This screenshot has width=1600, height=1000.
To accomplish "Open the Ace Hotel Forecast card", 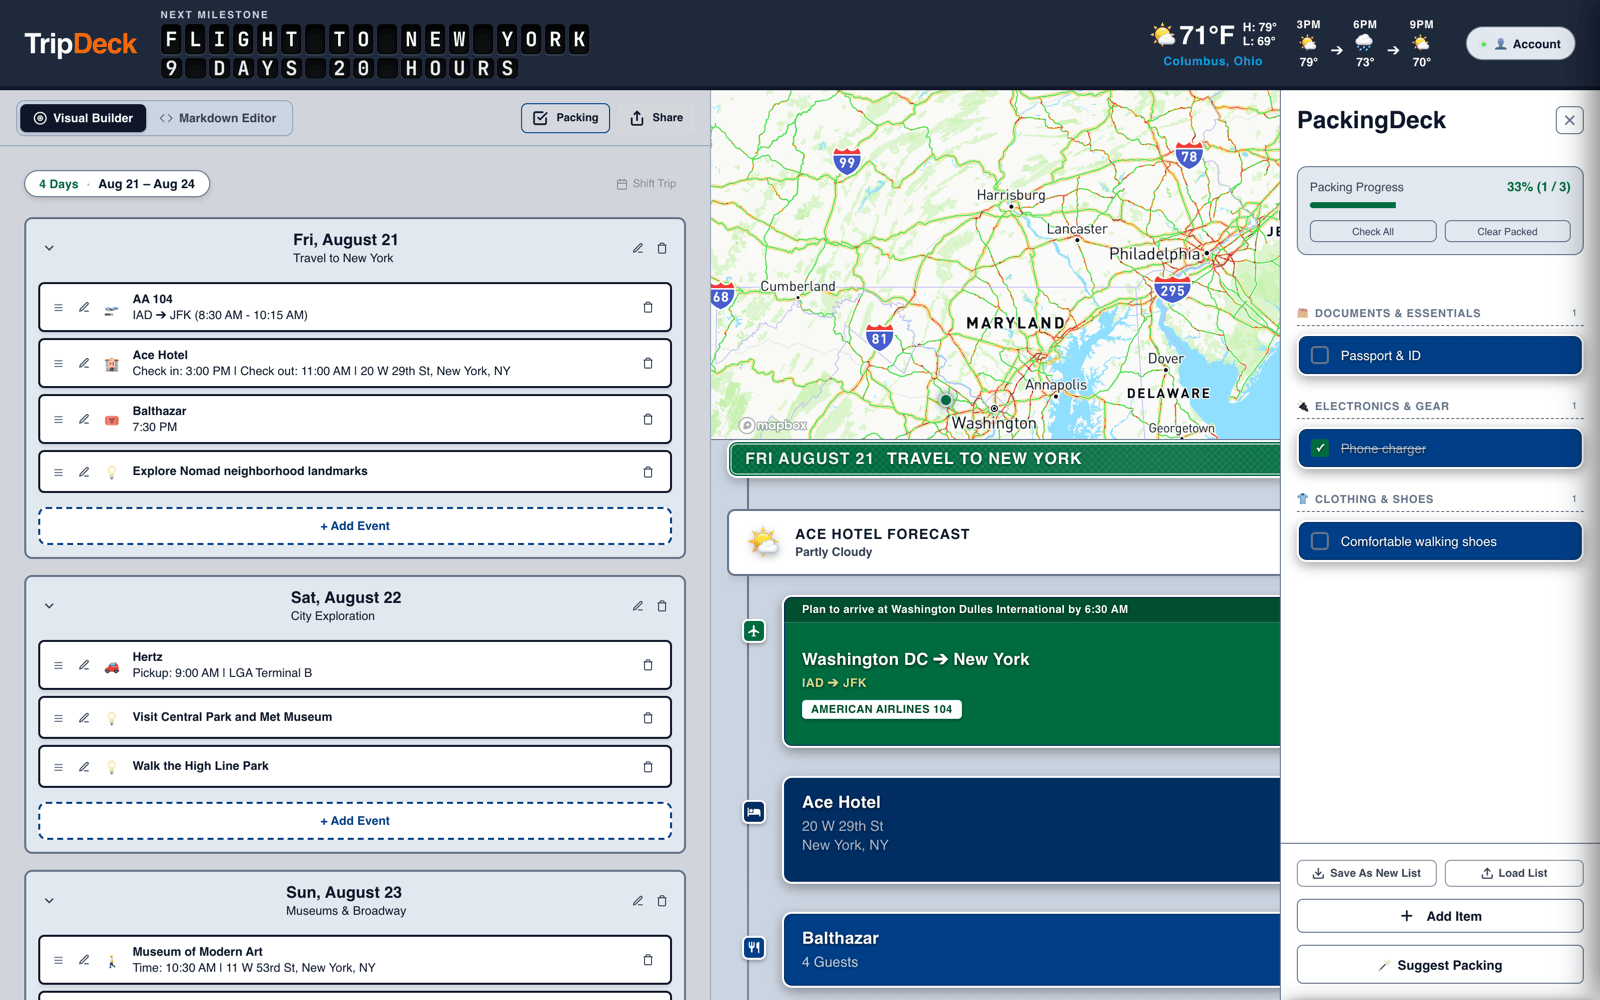I will pyautogui.click(x=1004, y=543).
